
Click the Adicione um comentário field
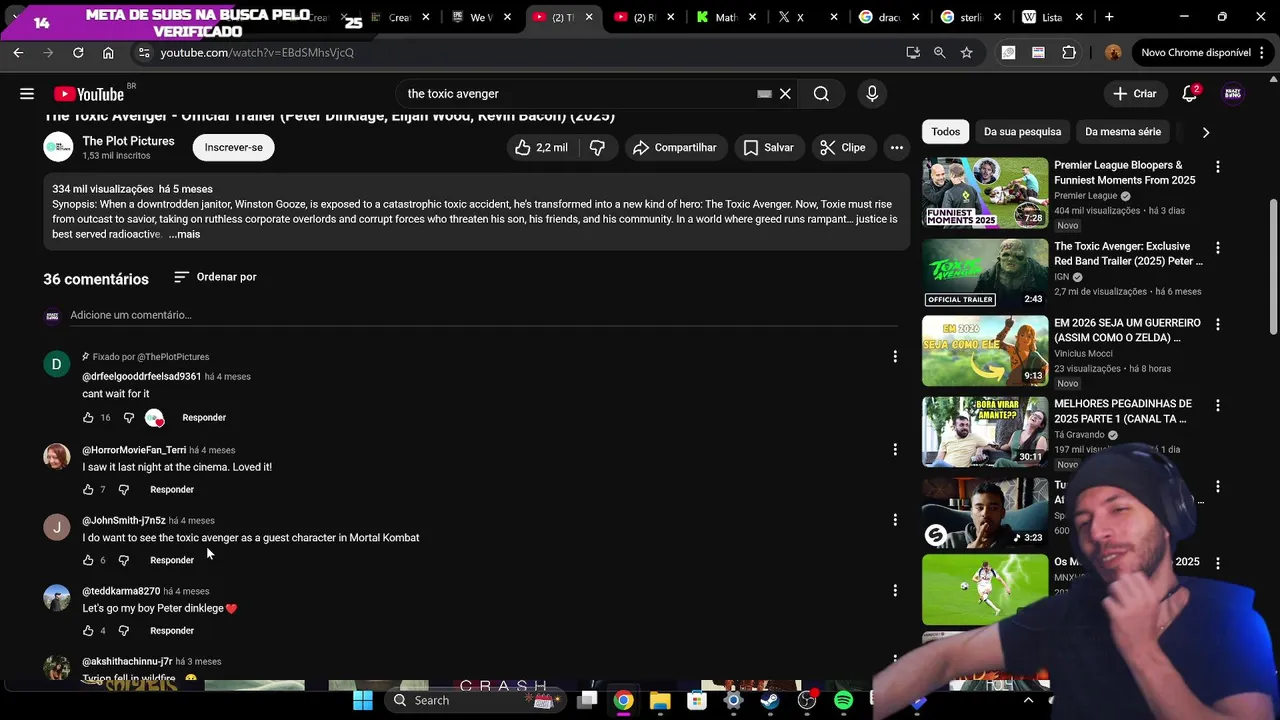click(484, 315)
